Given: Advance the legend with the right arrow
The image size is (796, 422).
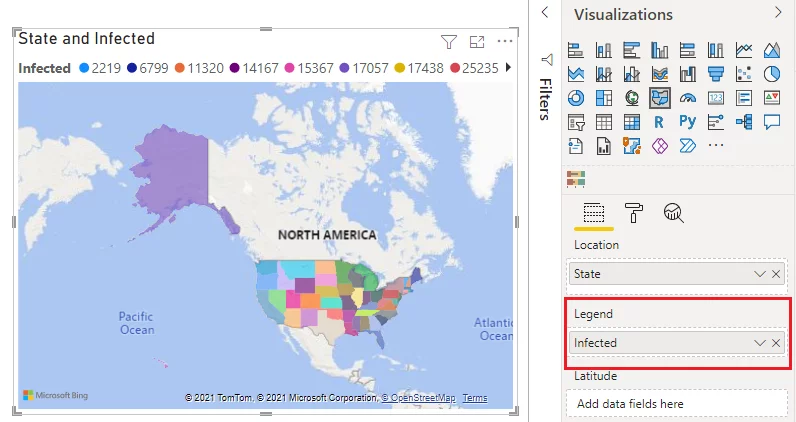Looking at the screenshot, I should point(508,67).
